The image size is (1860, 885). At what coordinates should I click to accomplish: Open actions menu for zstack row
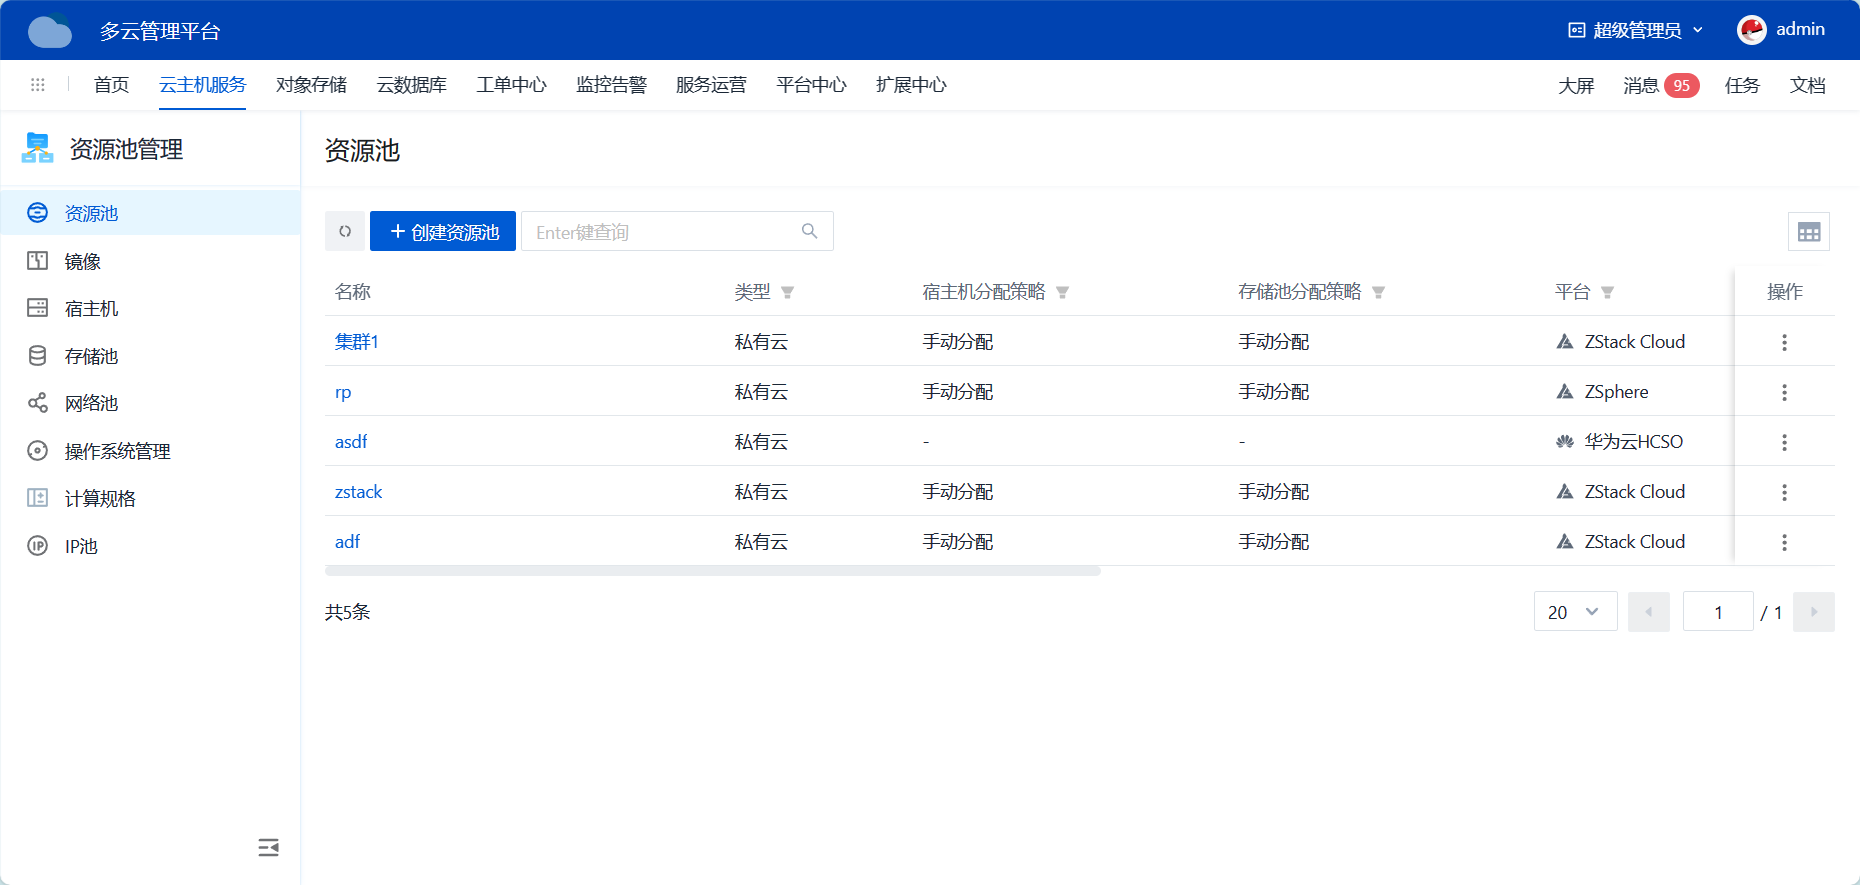(1784, 492)
